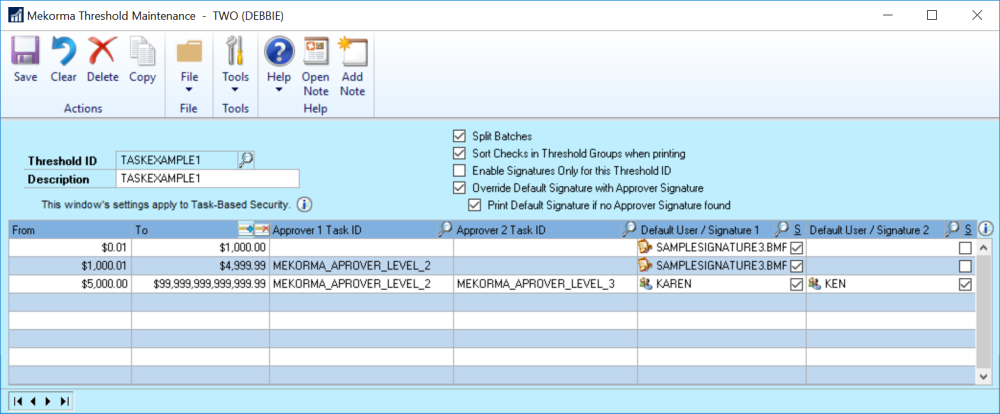This screenshot has width=1000, height=414.
Task: Go to the previous record
Action: [33, 401]
